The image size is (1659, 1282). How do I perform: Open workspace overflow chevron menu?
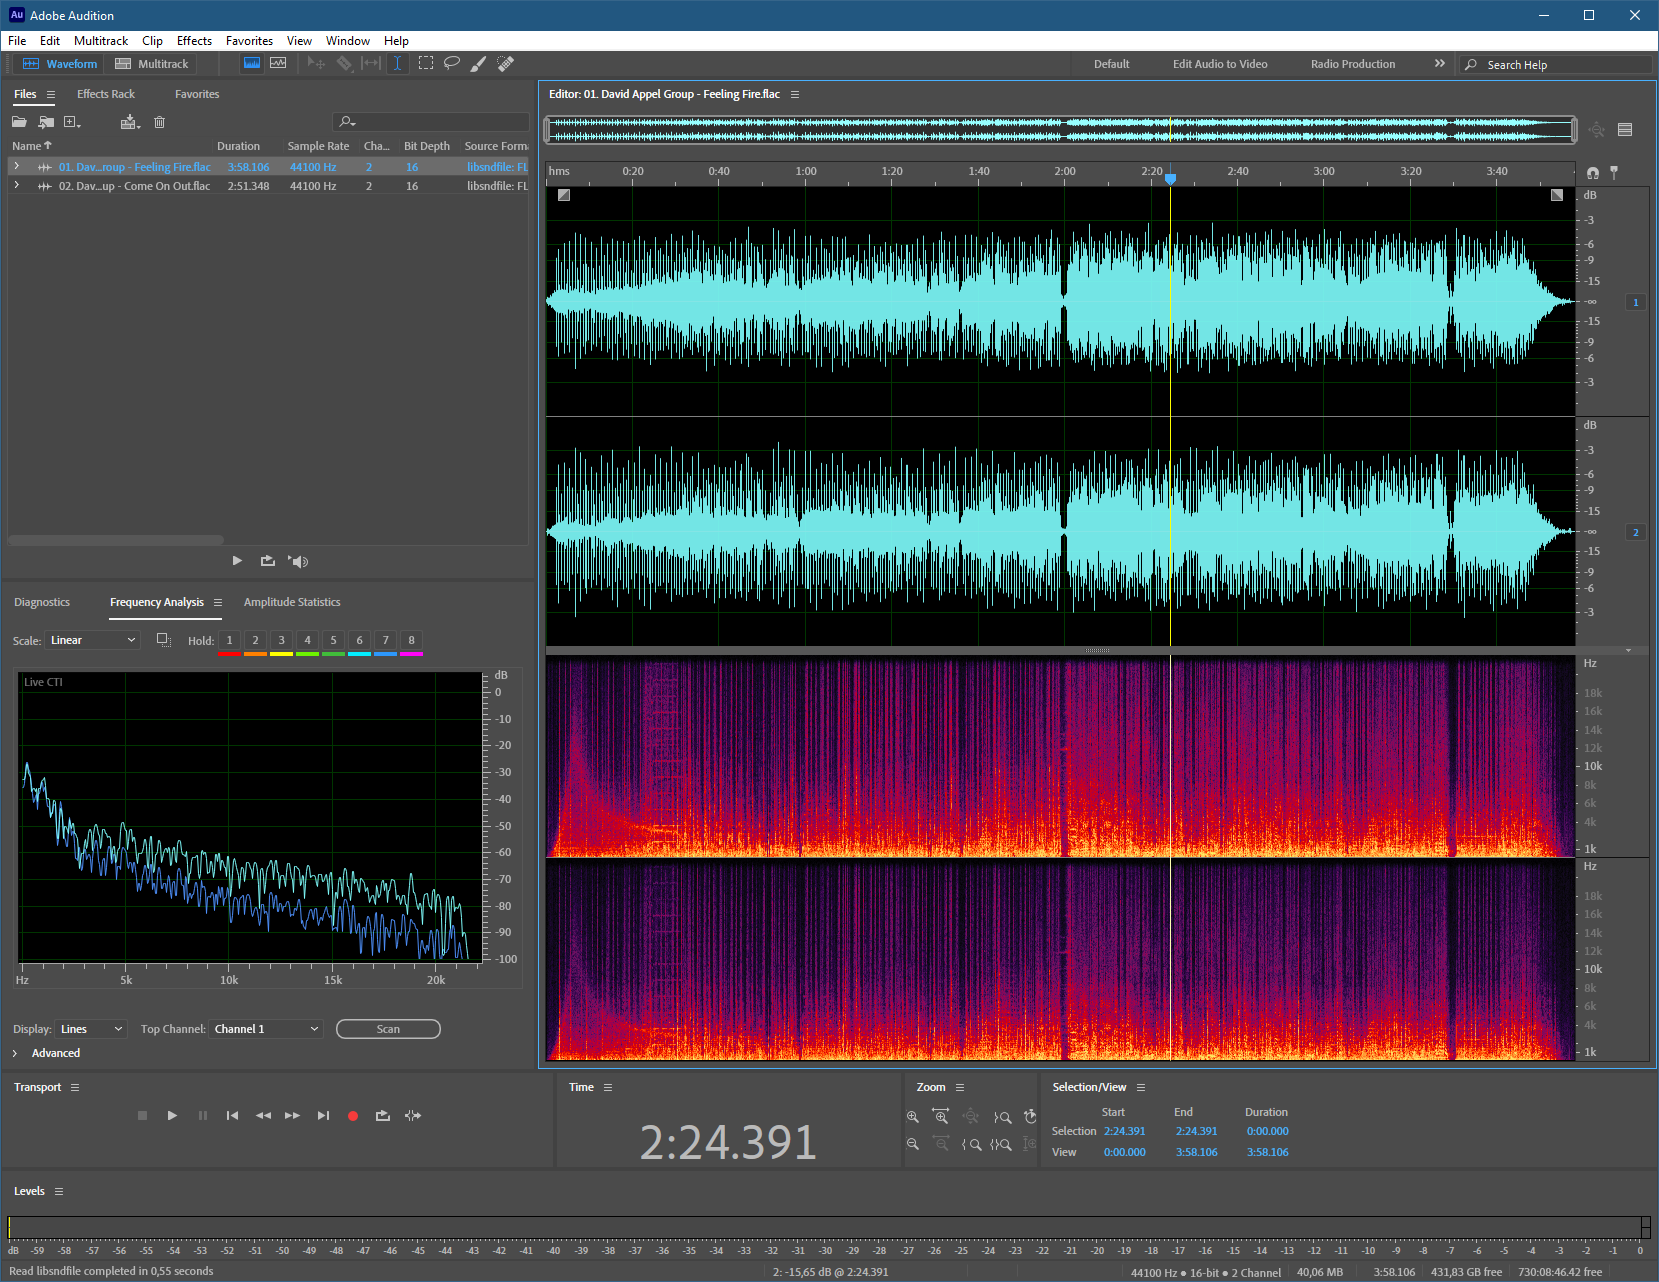coord(1440,63)
